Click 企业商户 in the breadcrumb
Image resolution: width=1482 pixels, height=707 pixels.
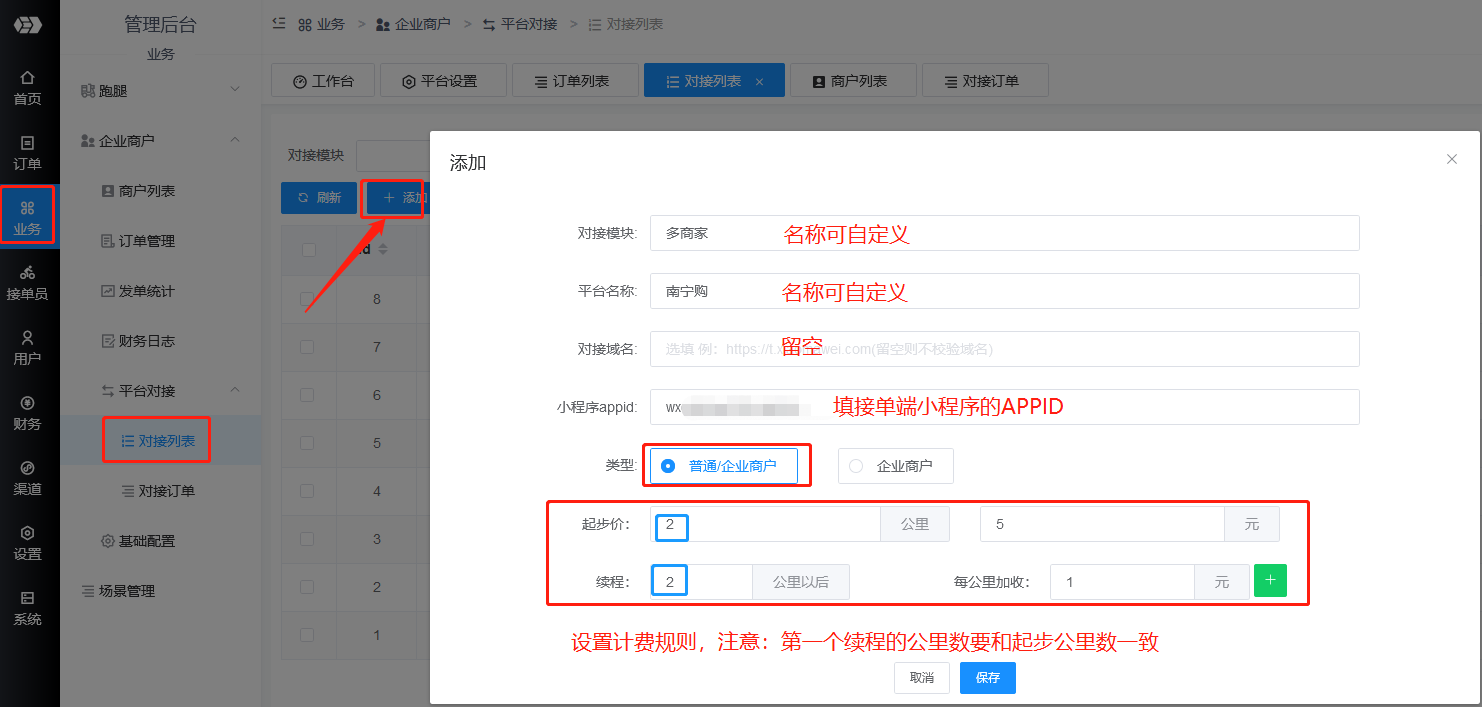[413, 23]
